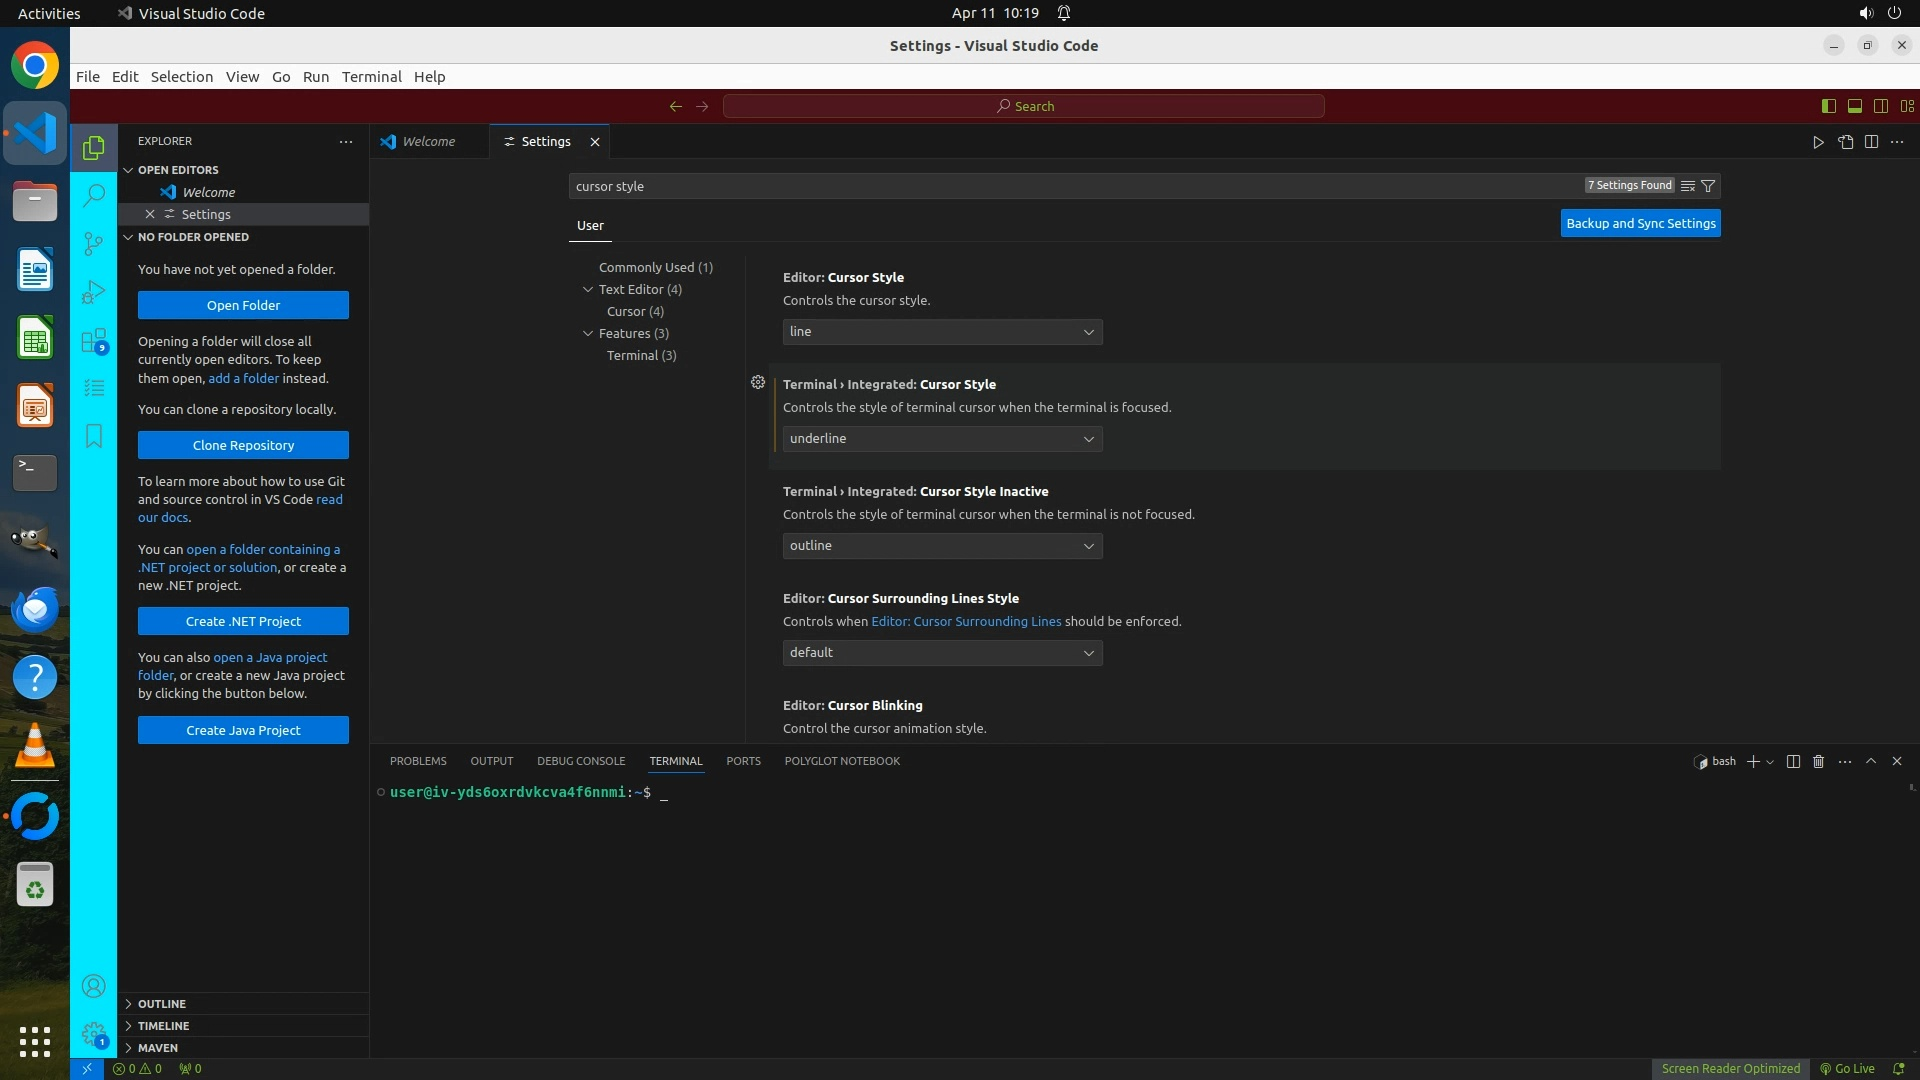This screenshot has height=1080, width=1920.
Task: Open Editor Cursor Style dropdown showing line
Action: [x=942, y=332]
